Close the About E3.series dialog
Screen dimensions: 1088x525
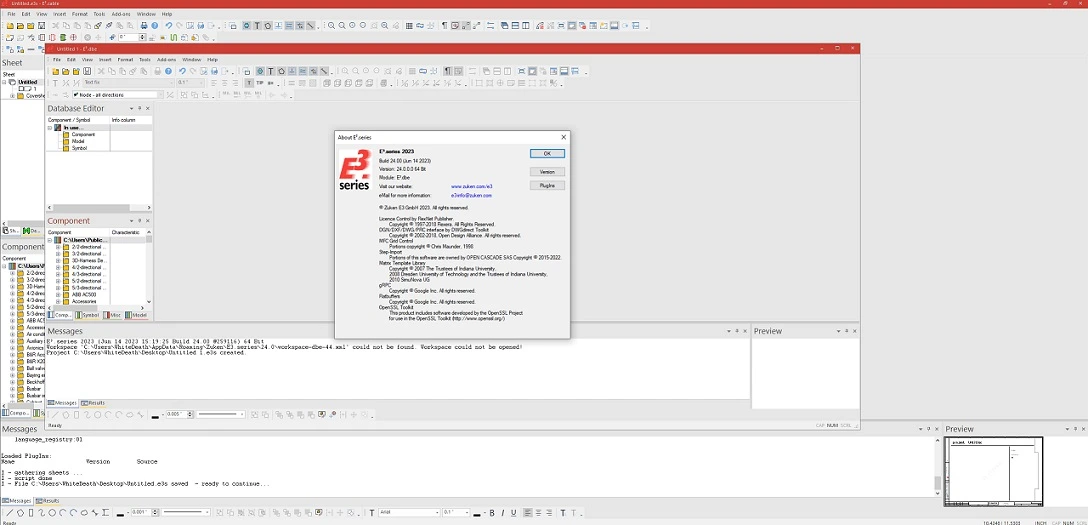click(563, 137)
